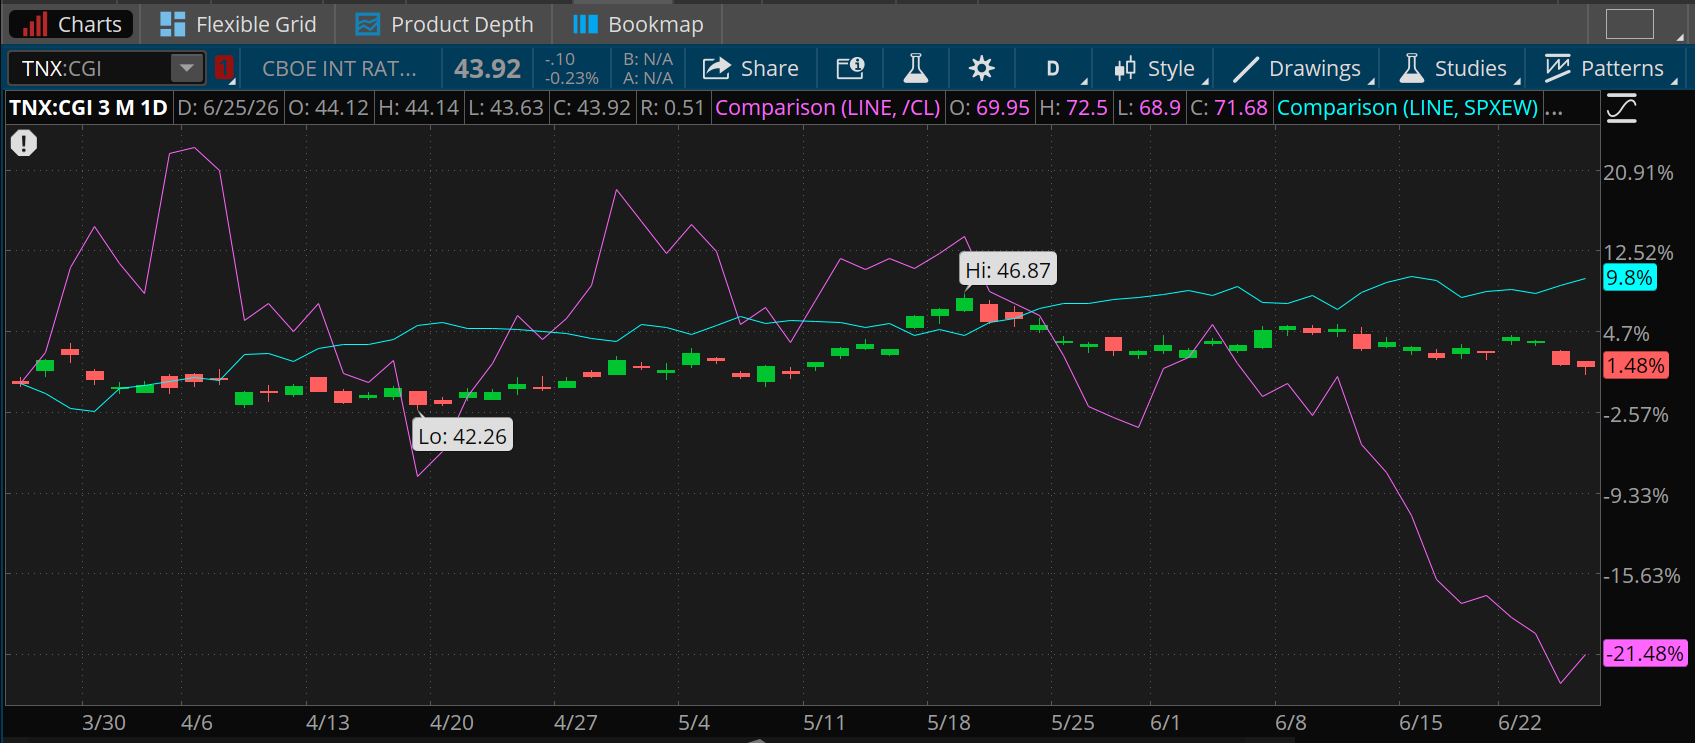Open the red symbol alert indicator
The image size is (1695, 743).
point(224,68)
